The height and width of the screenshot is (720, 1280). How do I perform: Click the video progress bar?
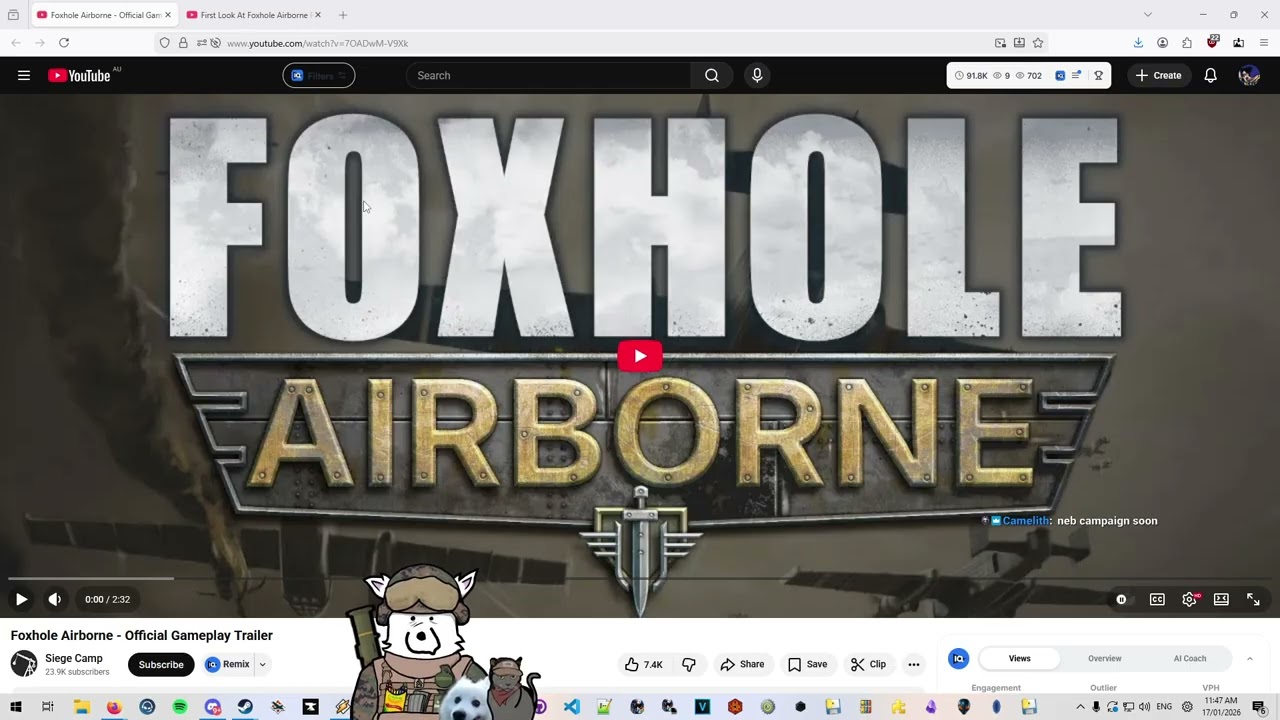click(x=640, y=578)
